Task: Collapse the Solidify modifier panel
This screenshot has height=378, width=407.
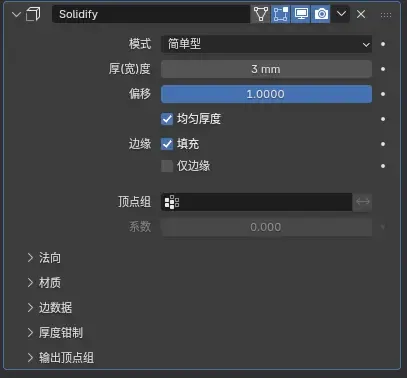Action: point(16,14)
